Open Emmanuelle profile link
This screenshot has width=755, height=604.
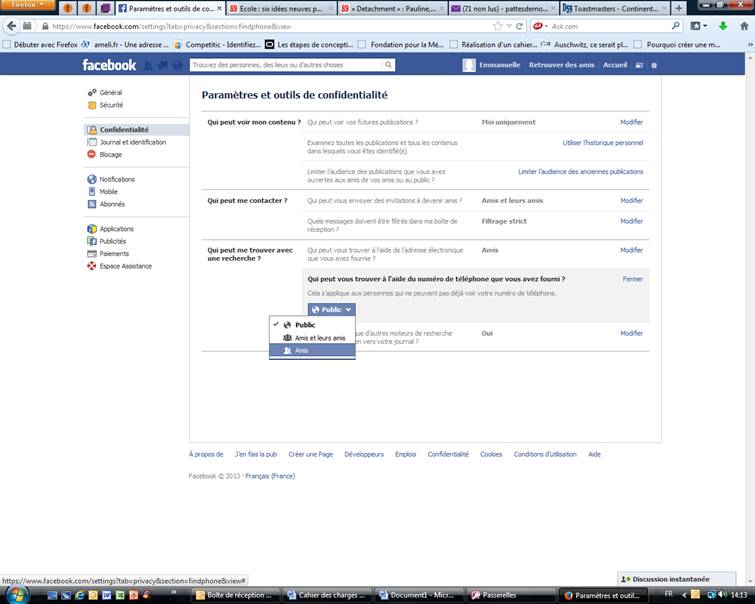coord(499,65)
